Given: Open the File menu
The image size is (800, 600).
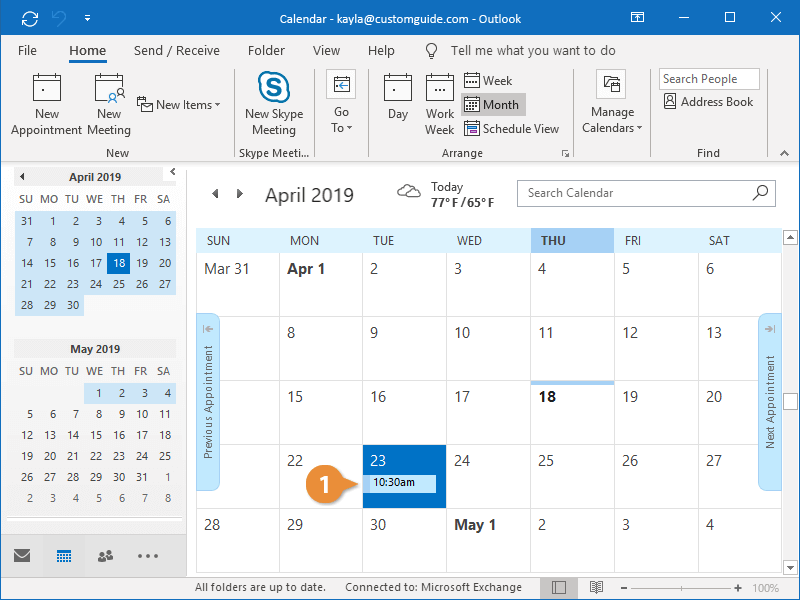Looking at the screenshot, I should [x=27, y=51].
